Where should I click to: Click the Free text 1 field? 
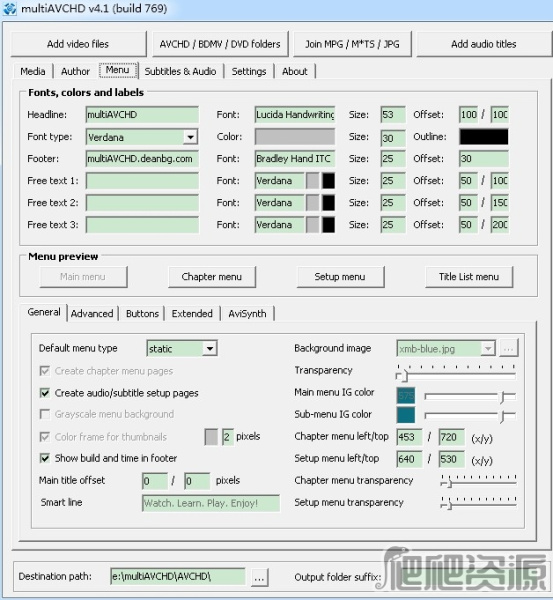[x=142, y=181]
